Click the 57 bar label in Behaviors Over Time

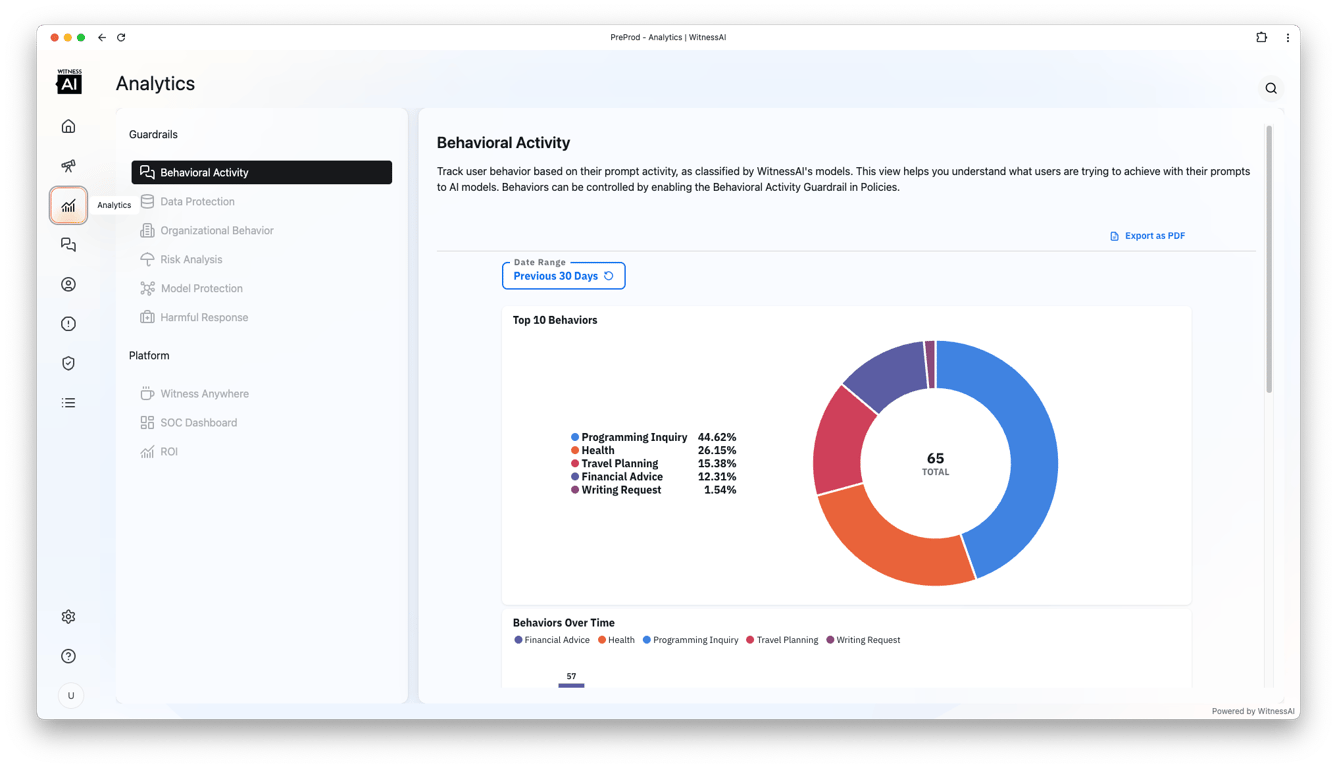click(x=571, y=676)
